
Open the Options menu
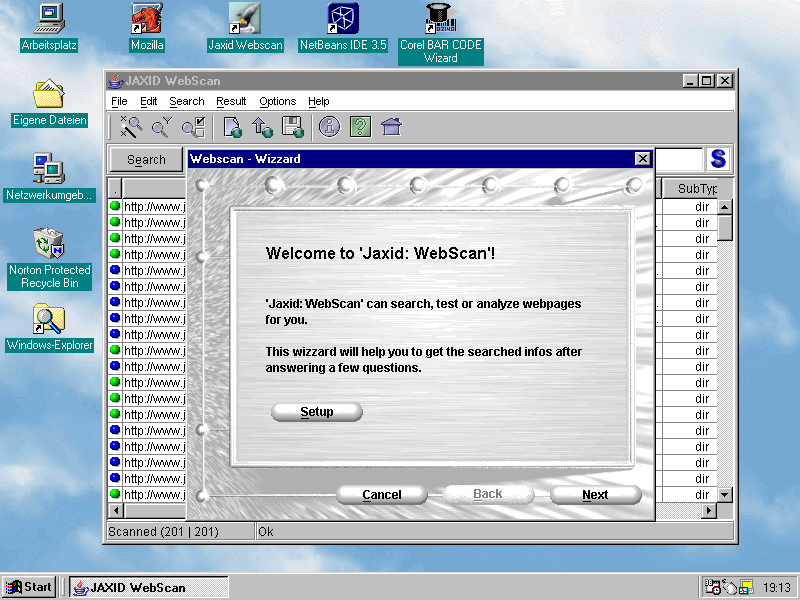point(278,102)
